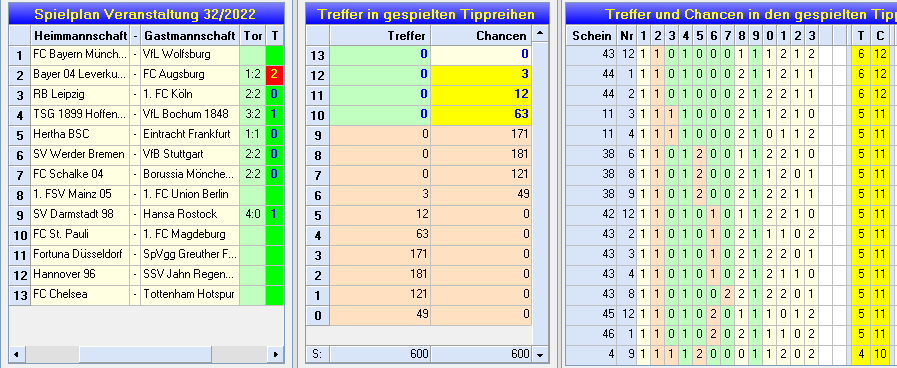Select row header 13 in Treffer table

coord(317,56)
